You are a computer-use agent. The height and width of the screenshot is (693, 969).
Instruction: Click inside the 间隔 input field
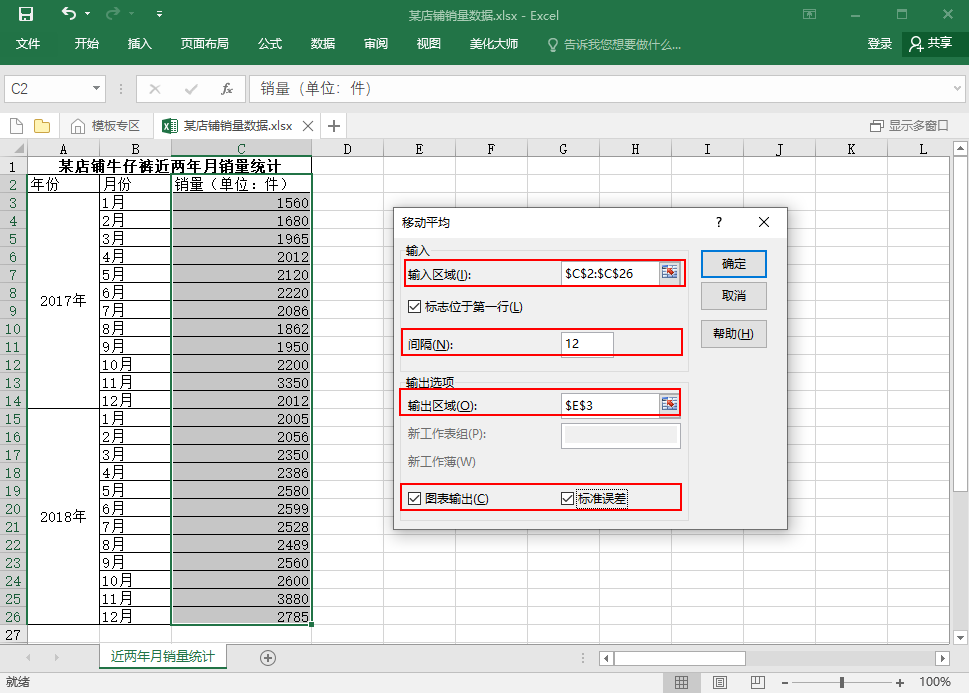(x=586, y=343)
